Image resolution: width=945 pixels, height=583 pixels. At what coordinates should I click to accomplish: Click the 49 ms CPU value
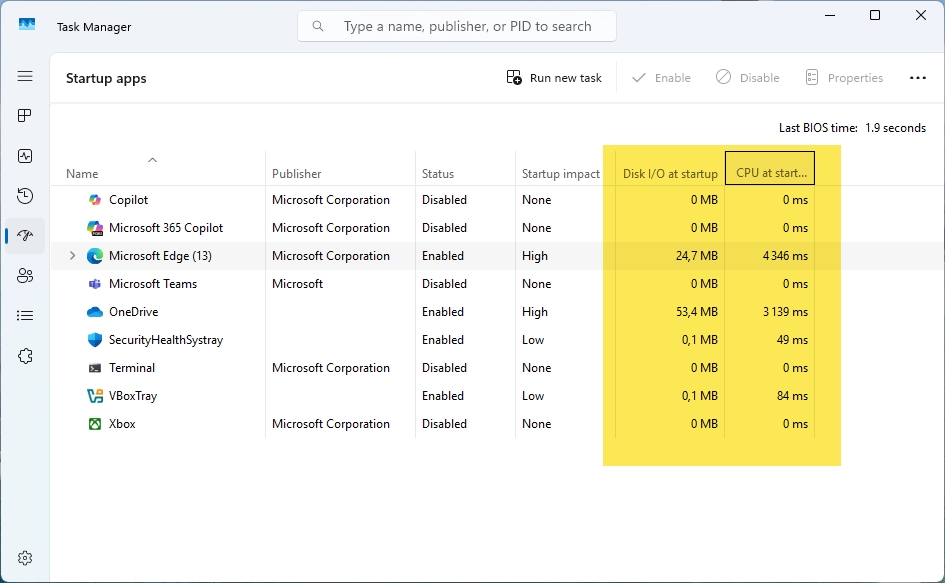click(793, 340)
